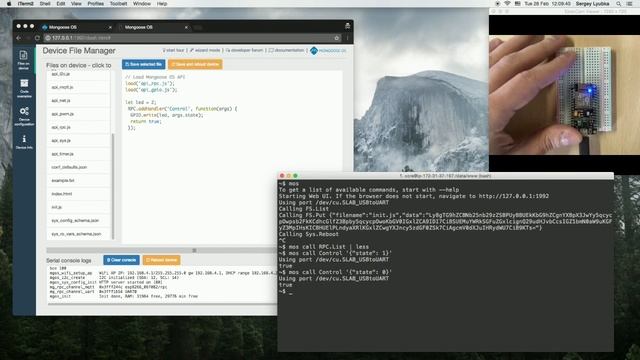Image resolution: width=640 pixels, height=360 pixels.
Task: Select init.js in file list
Action: pyautogui.click(x=78, y=207)
